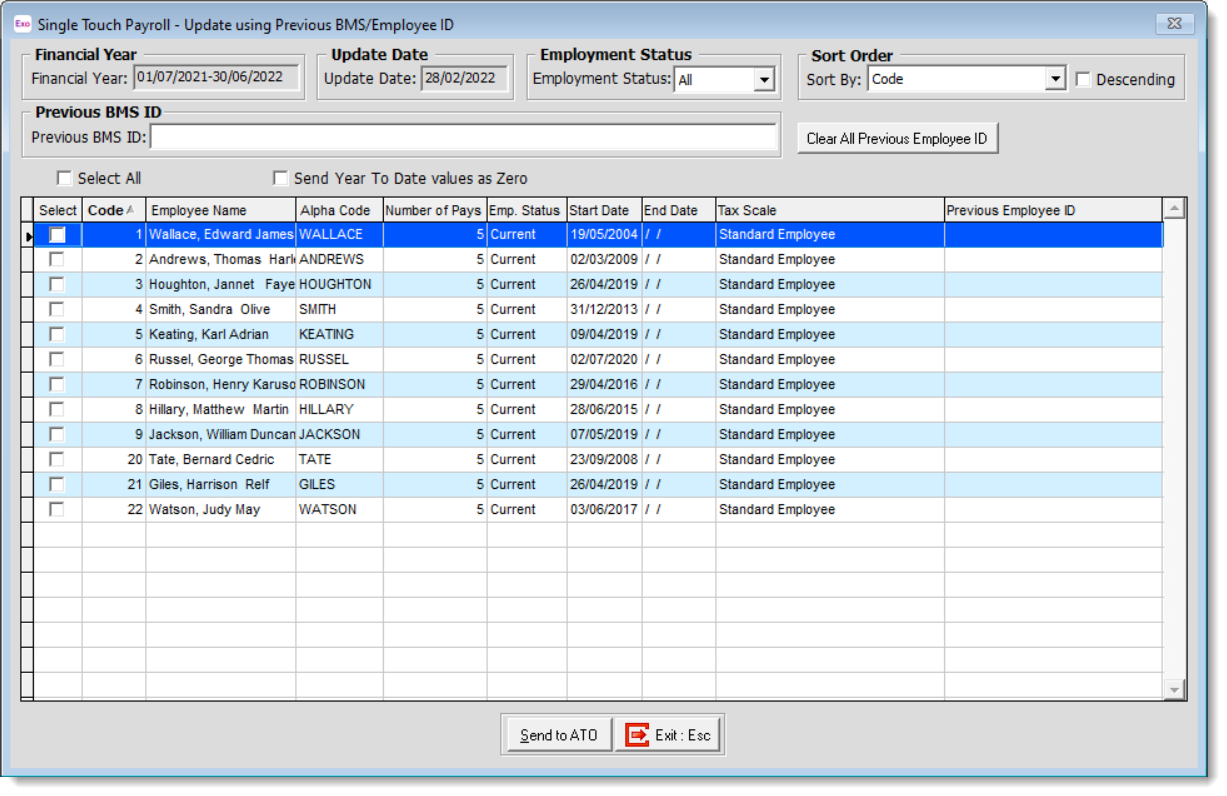Image resolution: width=1227 pixels, height=796 pixels.
Task: Enable the Select All checkbox
Action: [65, 177]
